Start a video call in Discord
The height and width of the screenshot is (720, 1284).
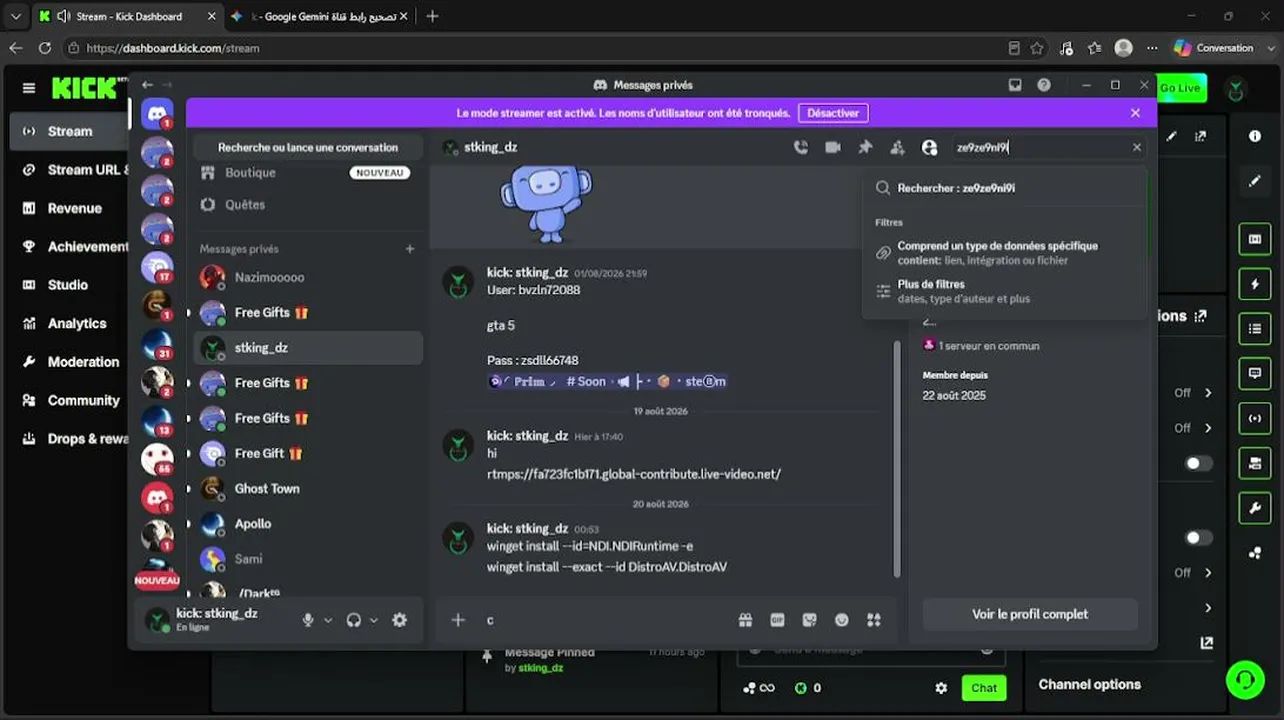pyautogui.click(x=833, y=147)
